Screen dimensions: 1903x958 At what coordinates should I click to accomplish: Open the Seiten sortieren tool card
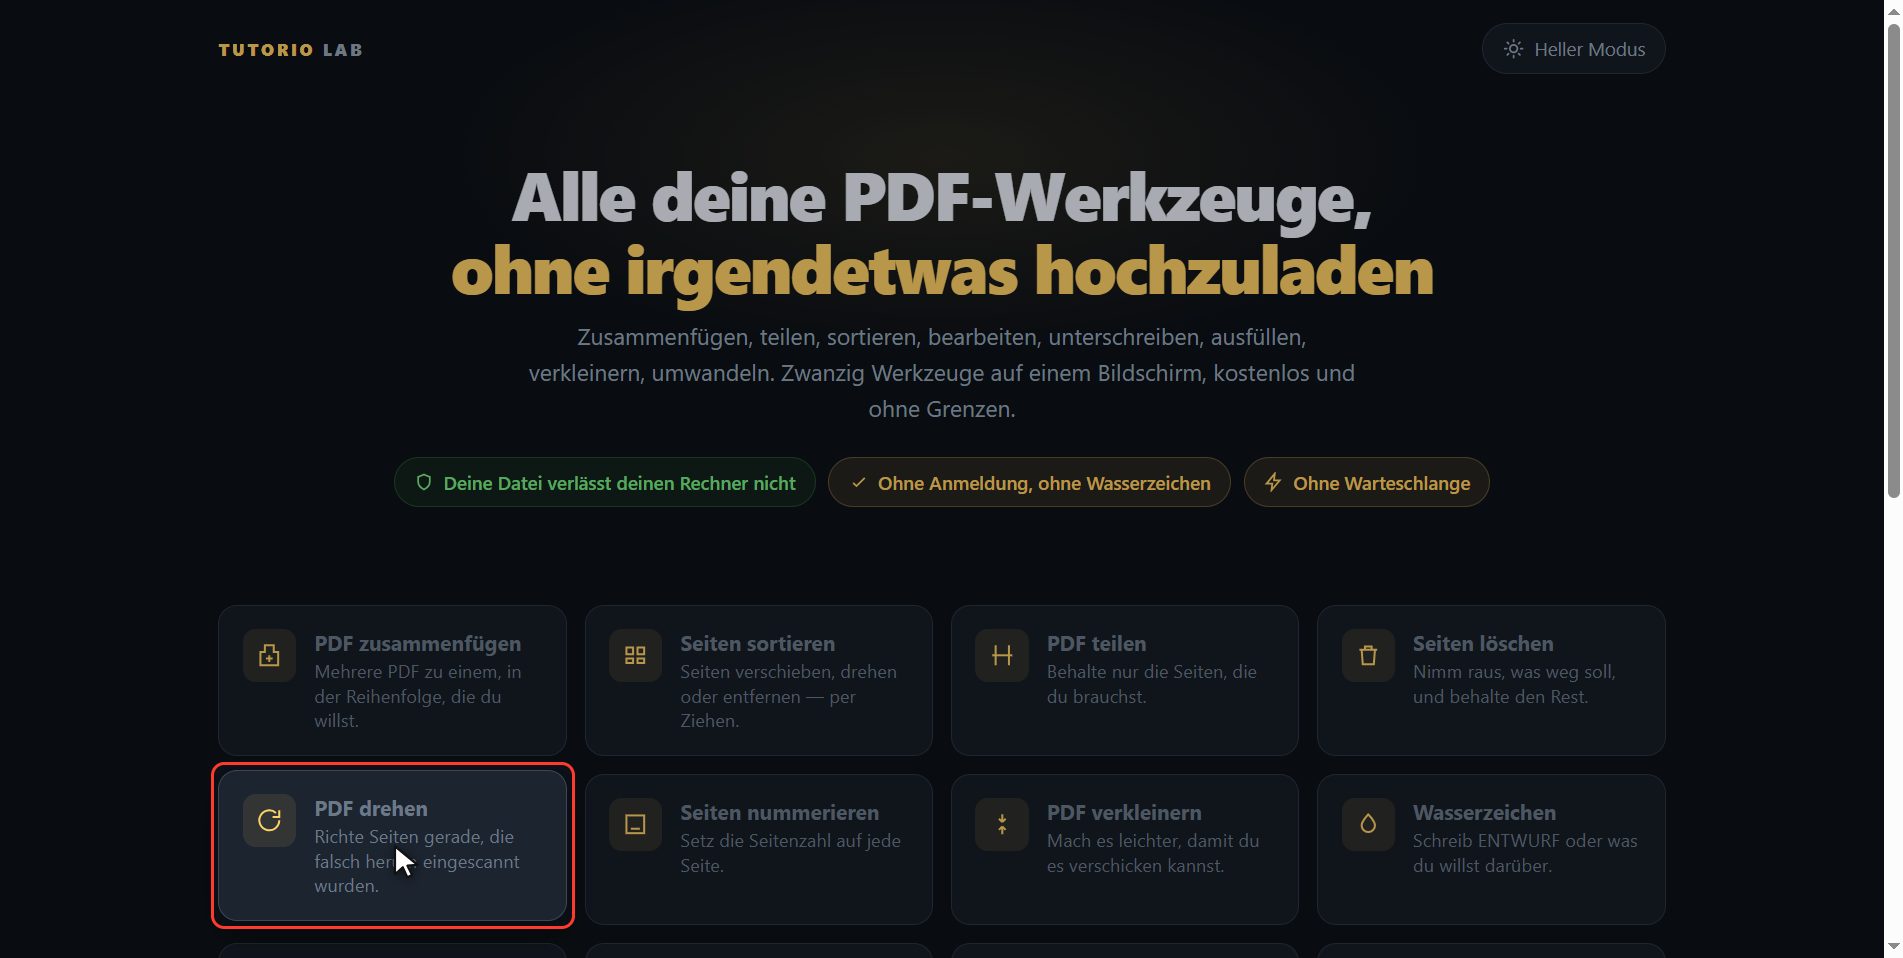click(x=758, y=680)
